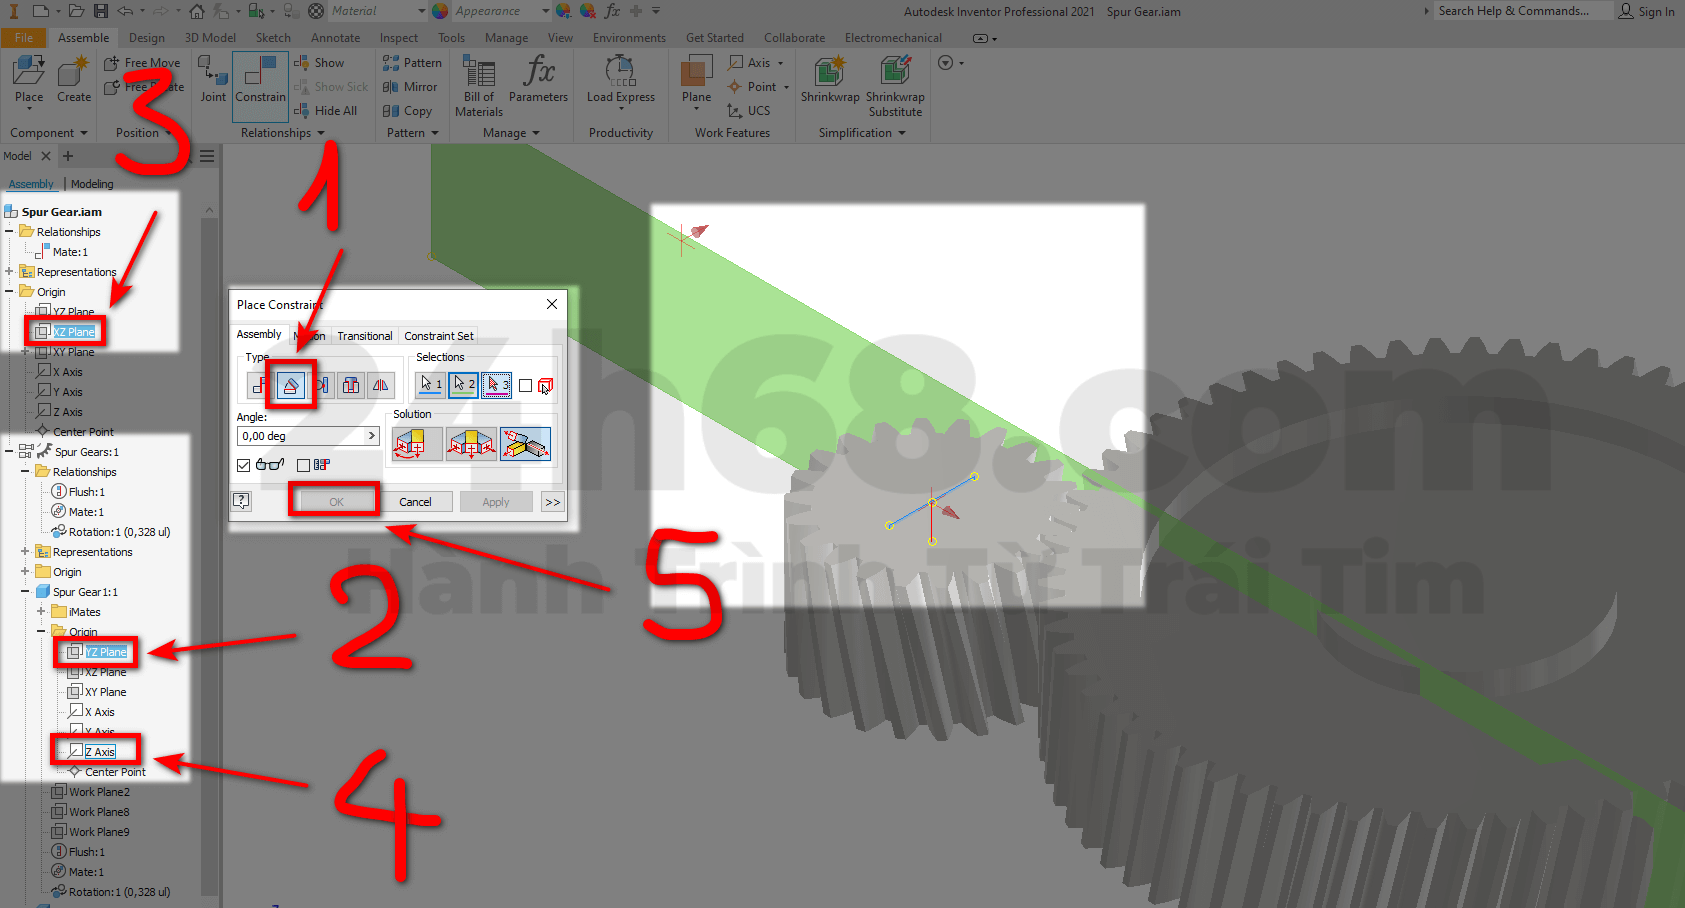Open the Appearance dropdown in the toolbar
The image size is (1685, 908).
tap(546, 11)
